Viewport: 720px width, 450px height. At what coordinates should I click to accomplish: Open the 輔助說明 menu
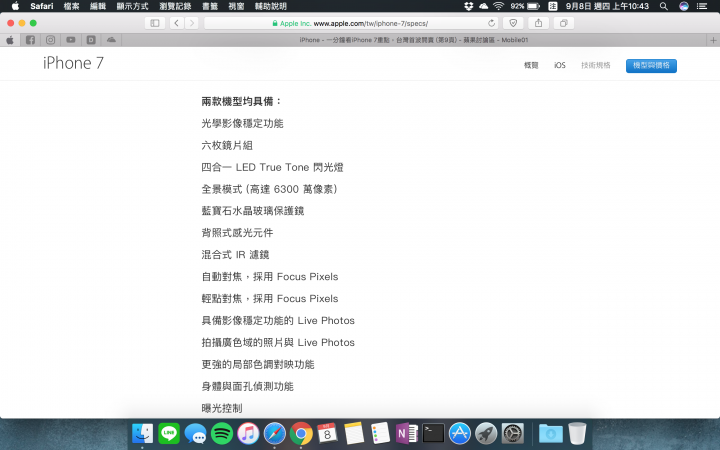pos(271,6)
